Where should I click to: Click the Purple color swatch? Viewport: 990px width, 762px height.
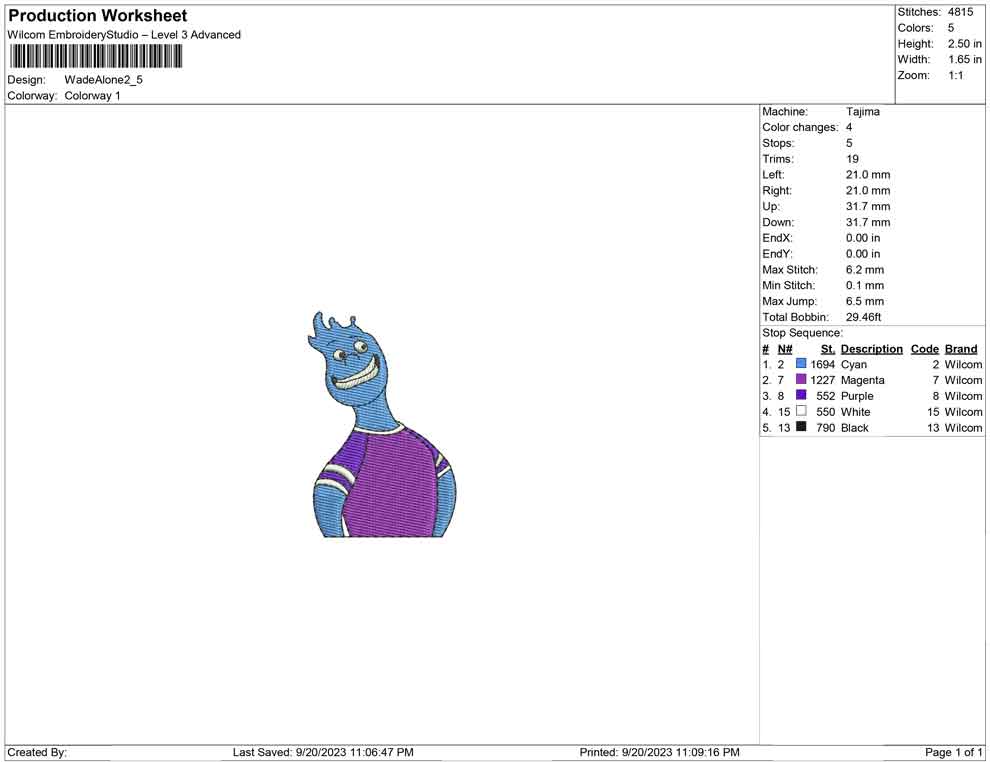coord(801,395)
